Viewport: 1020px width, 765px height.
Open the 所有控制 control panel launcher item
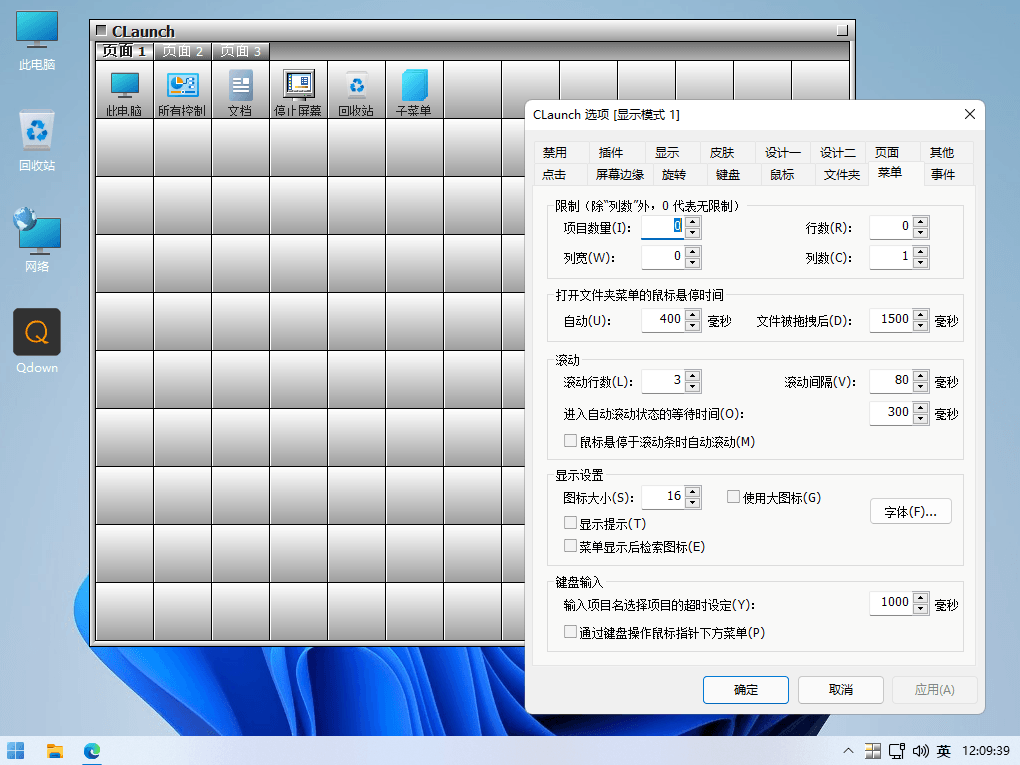click(x=182, y=90)
